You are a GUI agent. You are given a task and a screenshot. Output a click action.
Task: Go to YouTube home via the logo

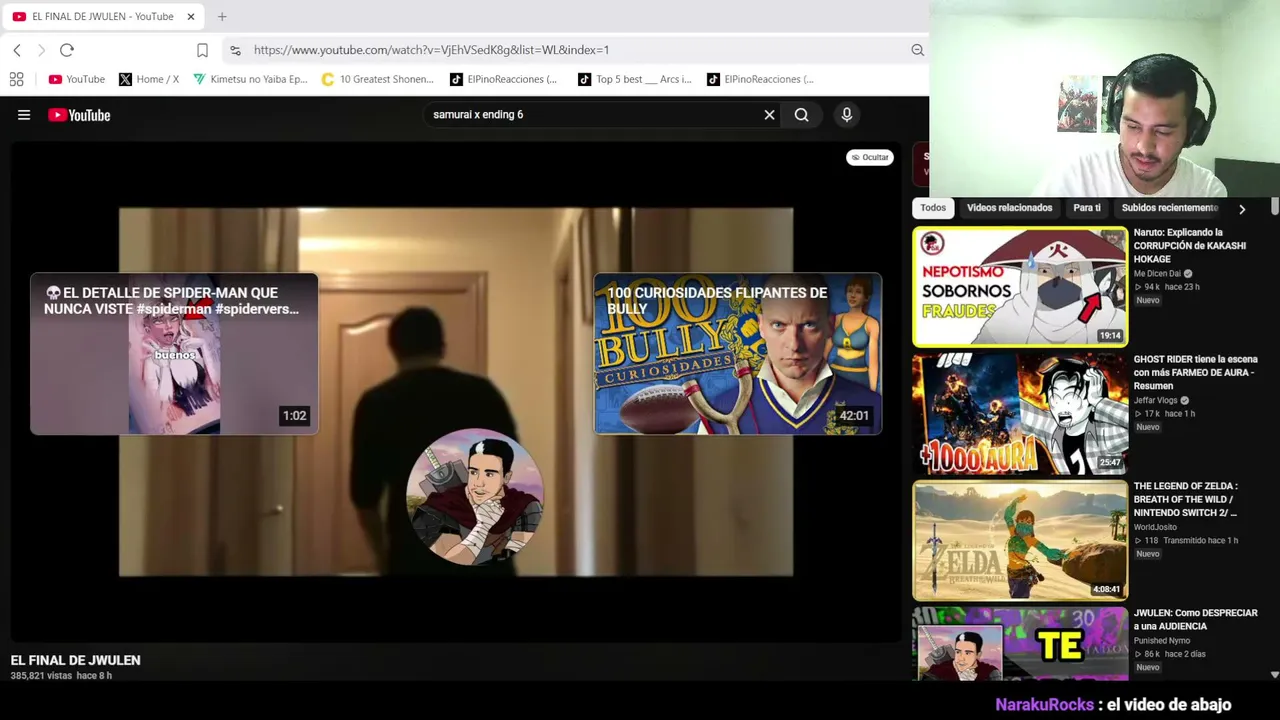click(79, 115)
